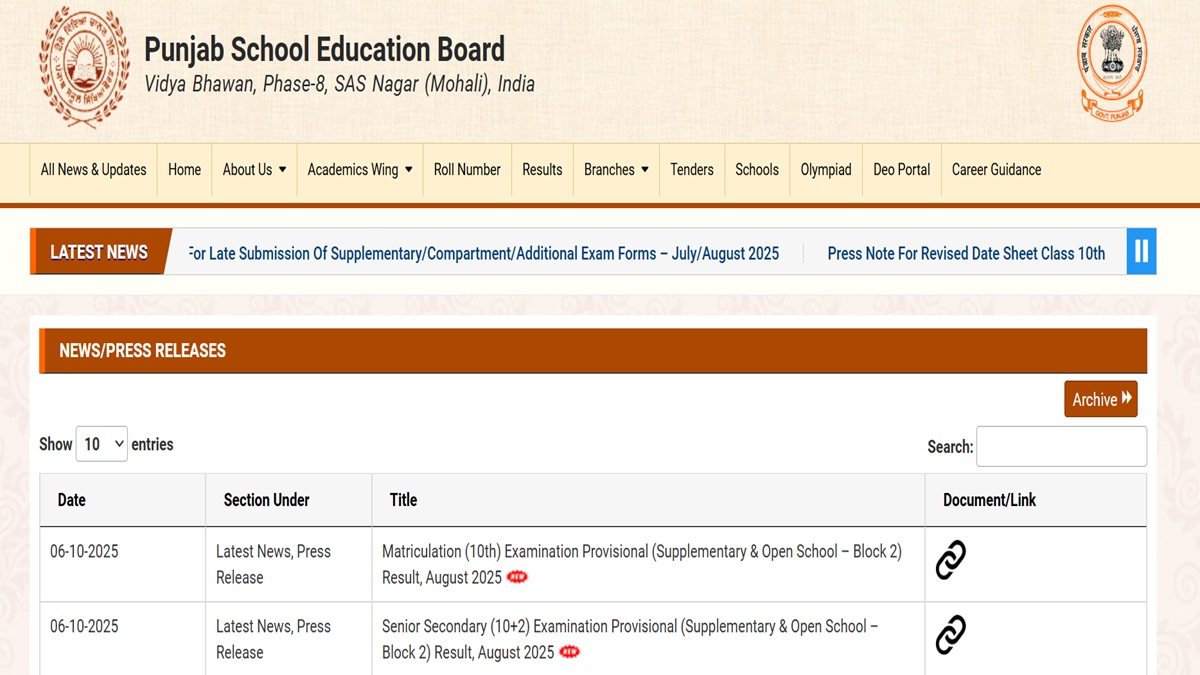The height and width of the screenshot is (675, 1200).
Task: Open Matriculation 10th result document link icon
Action: 950,561
